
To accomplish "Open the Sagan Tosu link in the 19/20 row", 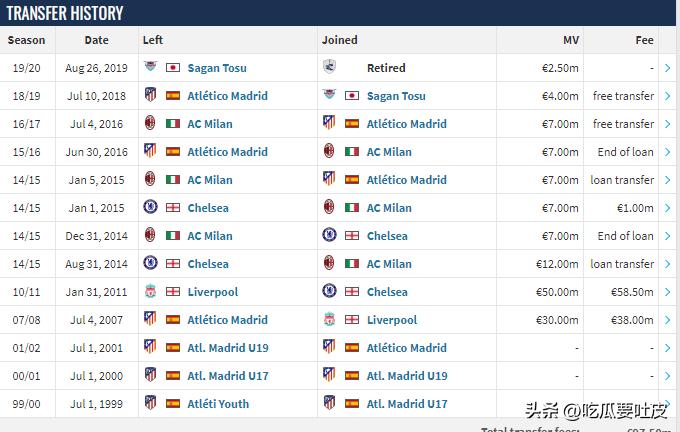I will 217,68.
